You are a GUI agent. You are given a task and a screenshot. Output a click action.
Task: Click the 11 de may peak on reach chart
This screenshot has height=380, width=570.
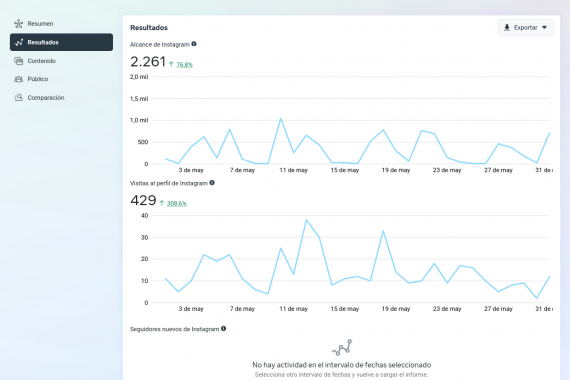(281, 119)
